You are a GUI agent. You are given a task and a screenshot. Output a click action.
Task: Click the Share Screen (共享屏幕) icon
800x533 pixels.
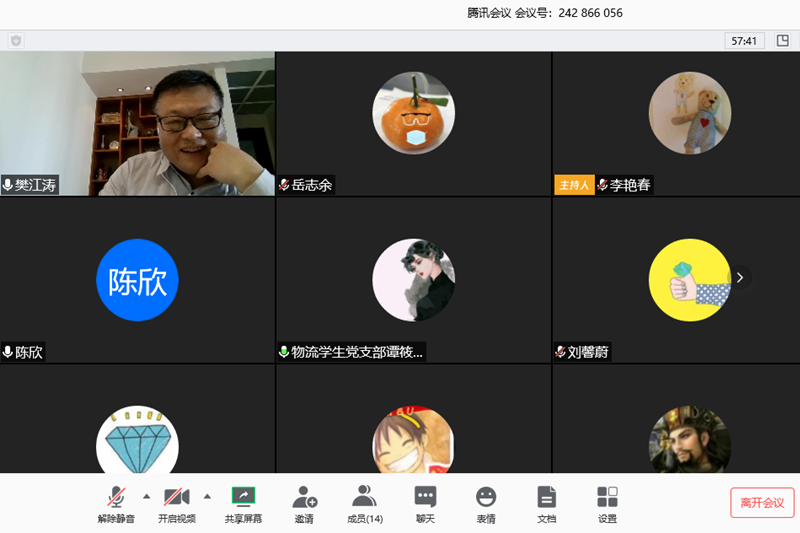243,497
